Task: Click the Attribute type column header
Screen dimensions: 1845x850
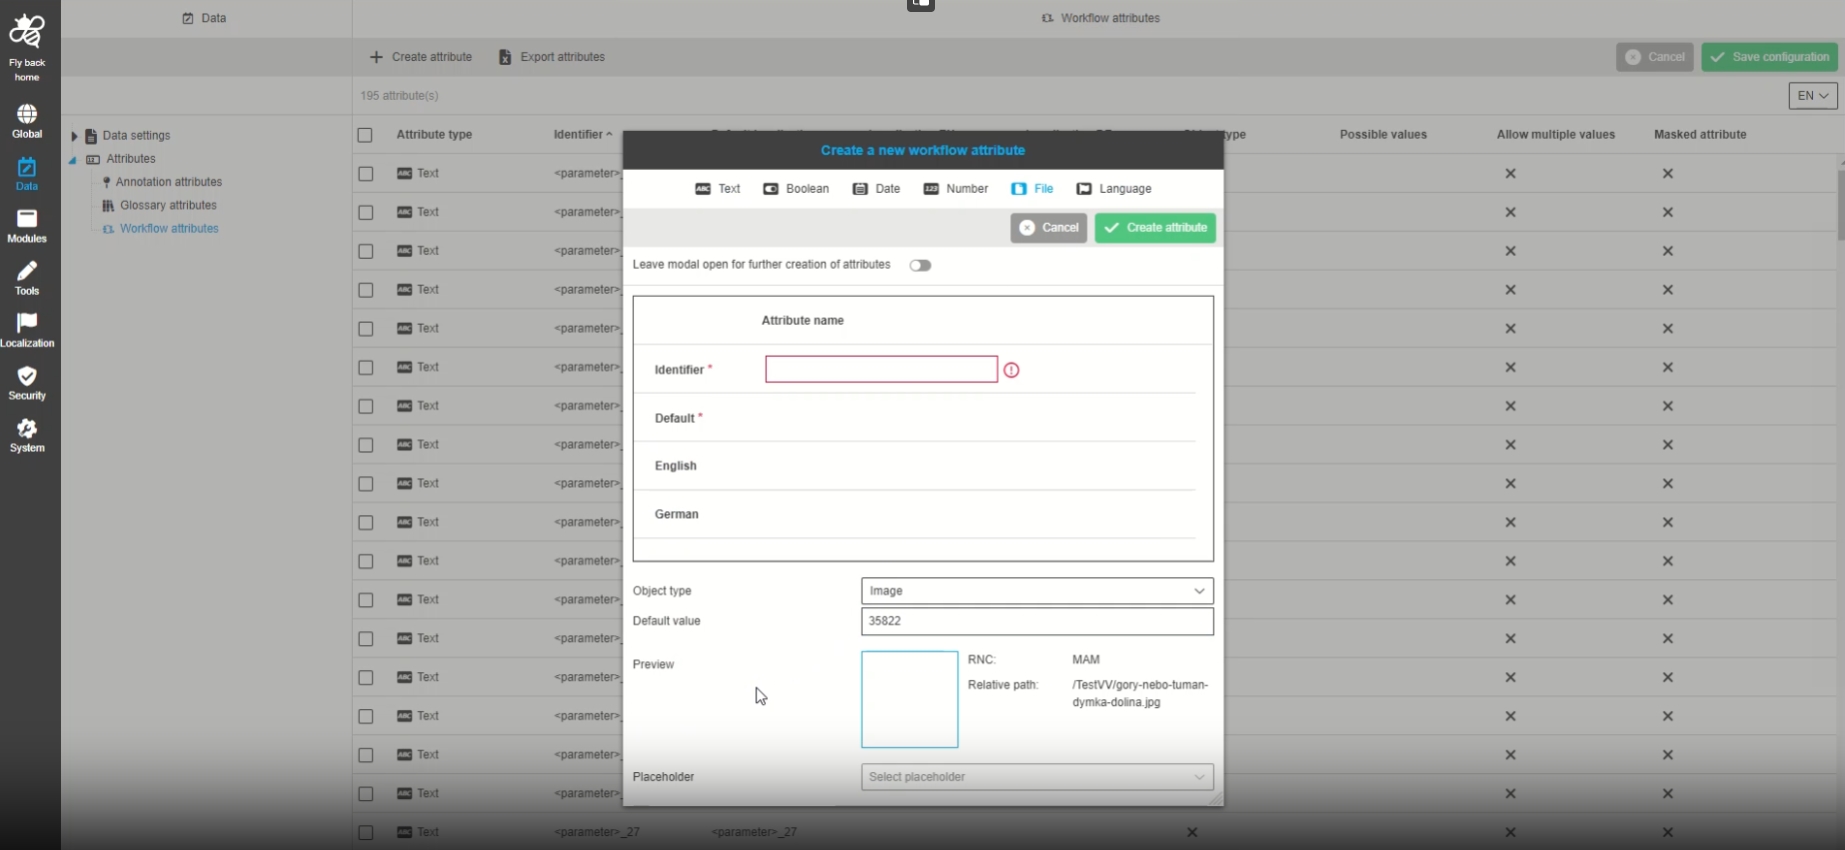Action: coord(434,135)
